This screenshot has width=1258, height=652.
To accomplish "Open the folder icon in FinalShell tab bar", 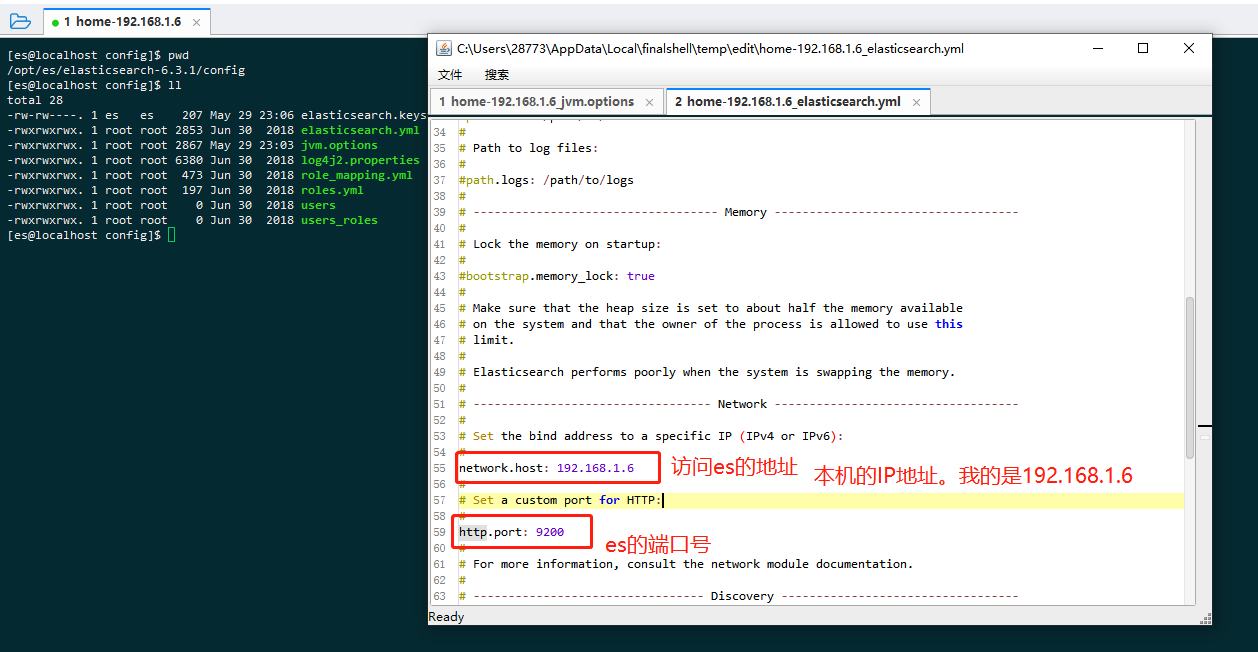I will click(x=20, y=21).
